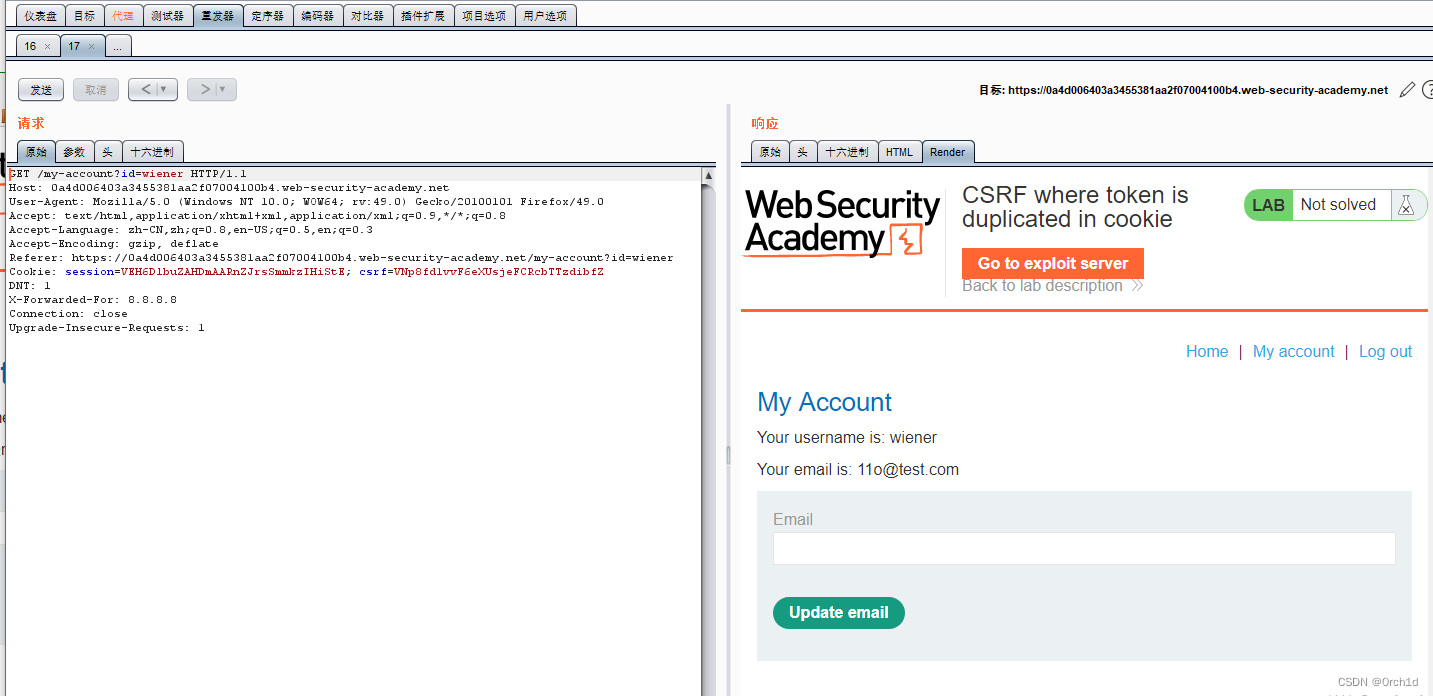This screenshot has height=696, width=1433.
Task: Close repeater tab 16
Action: tap(47, 47)
